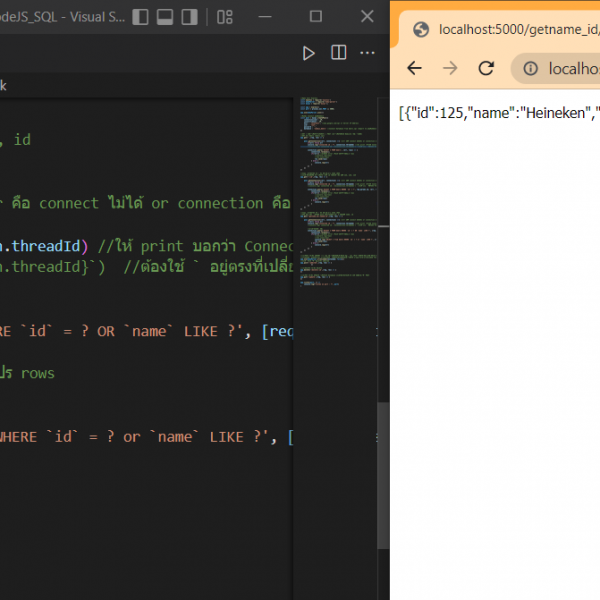Open the Customize Layout icon

[225, 17]
